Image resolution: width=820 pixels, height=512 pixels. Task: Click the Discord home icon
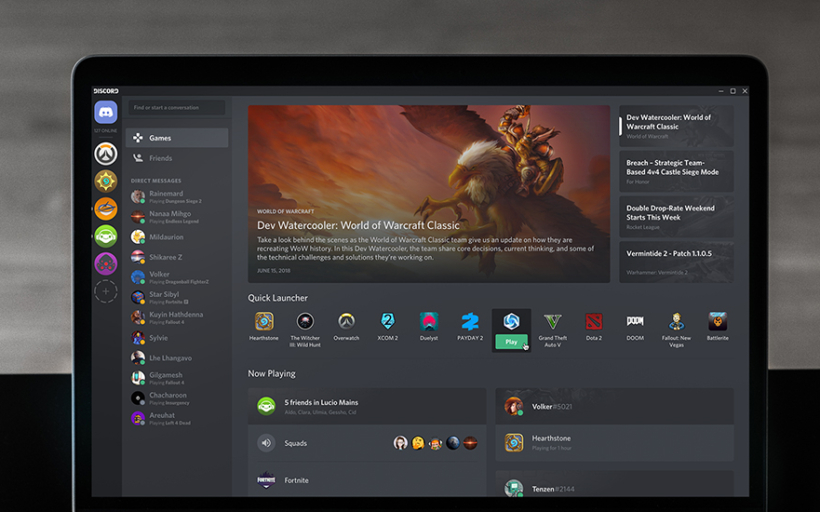point(106,112)
